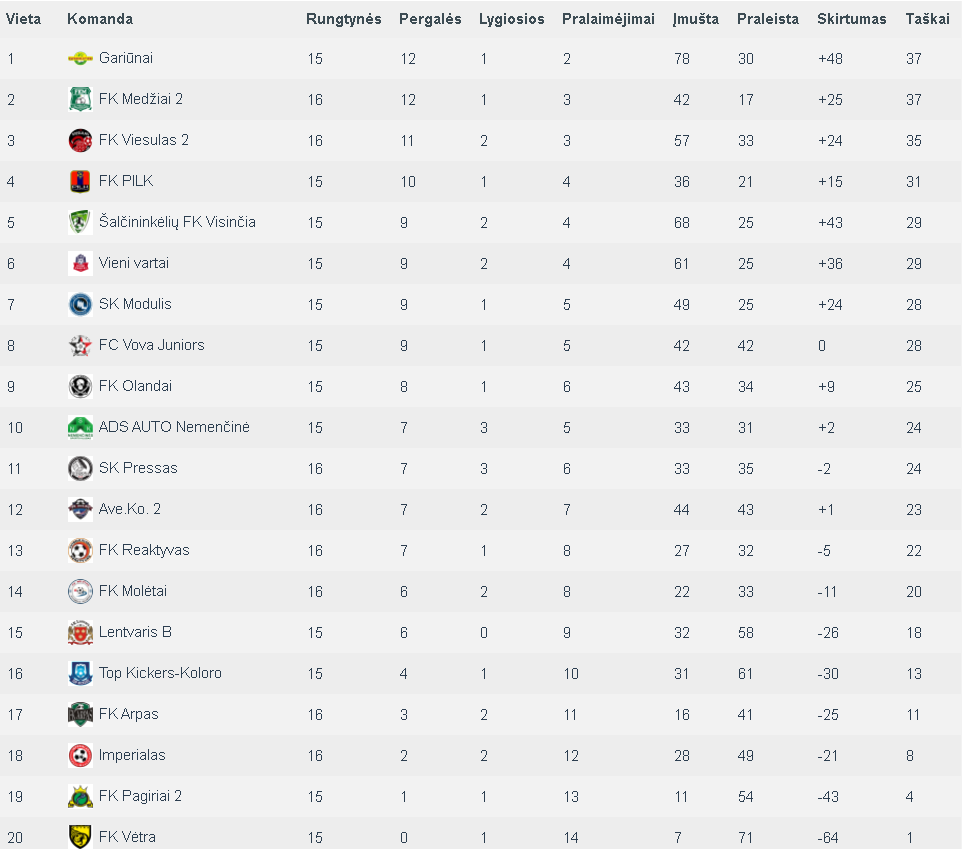Click the ADS AUTO Nemenčinė green logo
The height and width of the screenshot is (849, 963).
click(80, 428)
